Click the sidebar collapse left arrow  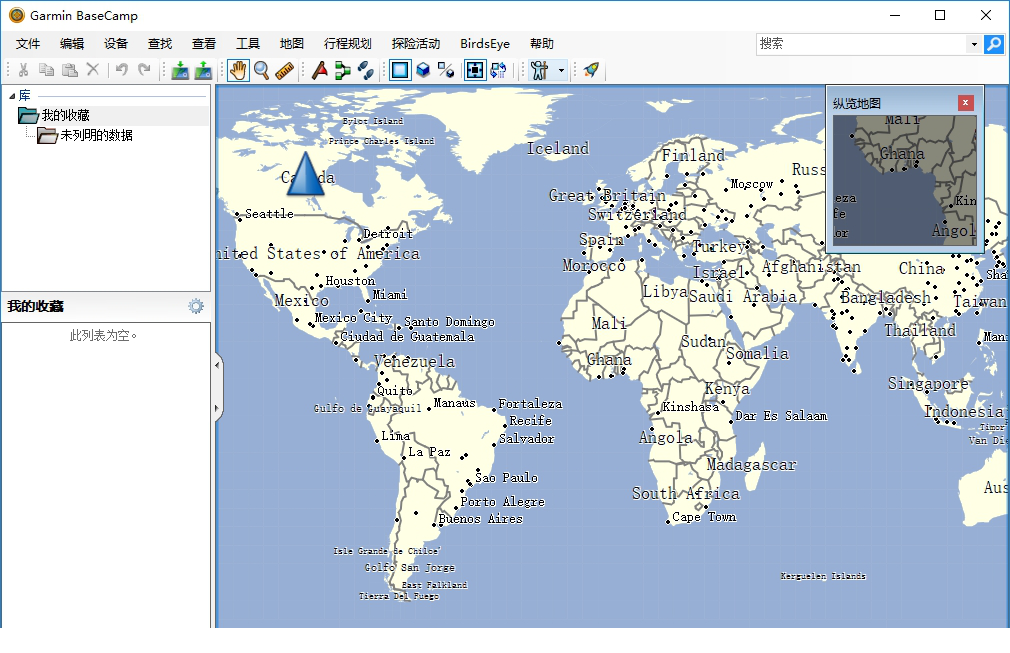tap(217, 365)
